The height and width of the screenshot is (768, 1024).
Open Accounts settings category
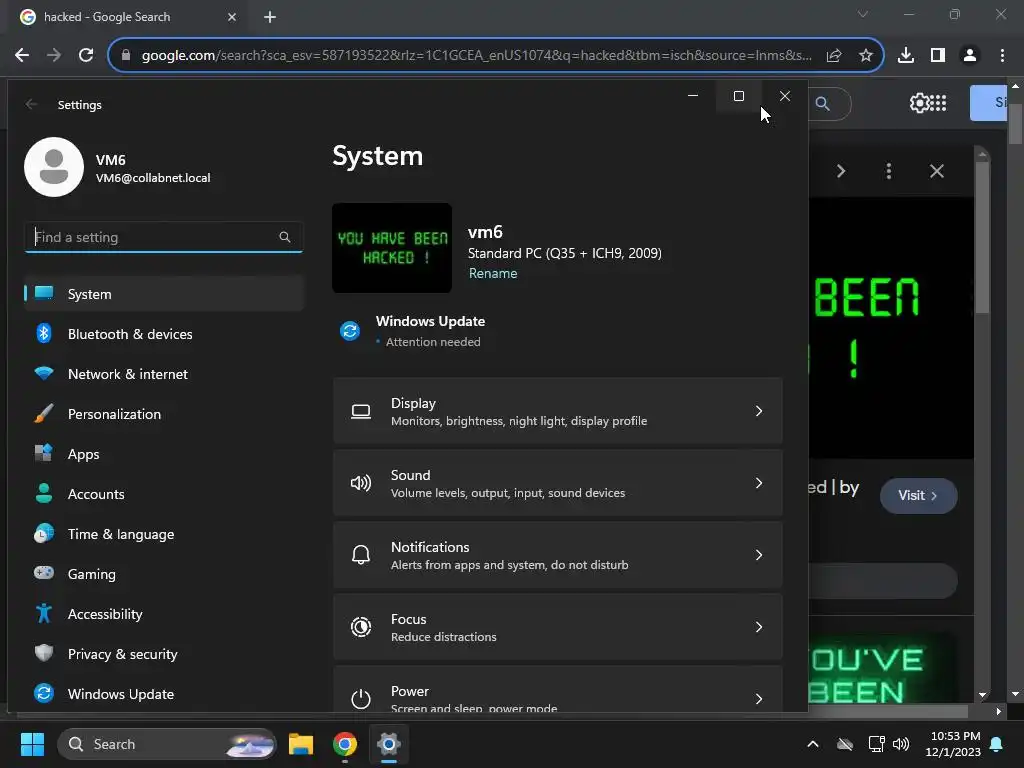point(164,494)
